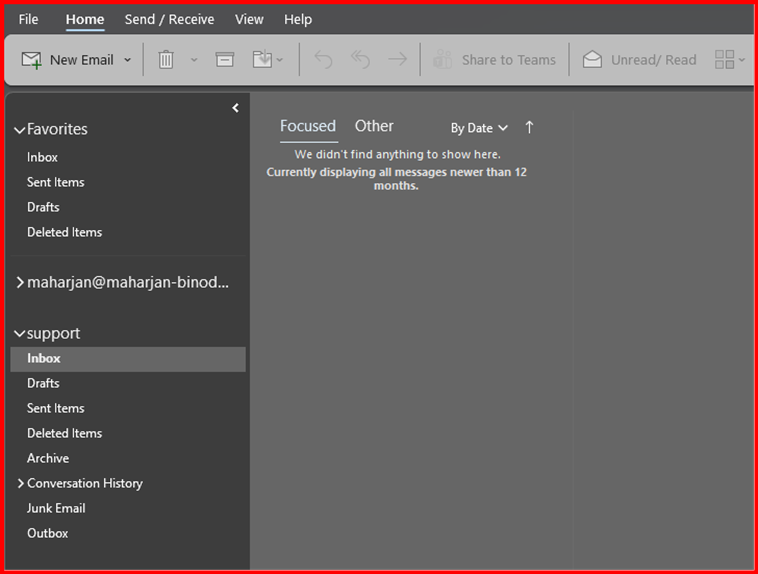This screenshot has height=574, width=758.
Task: Collapse the folder pane with the arrow
Action: pyautogui.click(x=235, y=108)
